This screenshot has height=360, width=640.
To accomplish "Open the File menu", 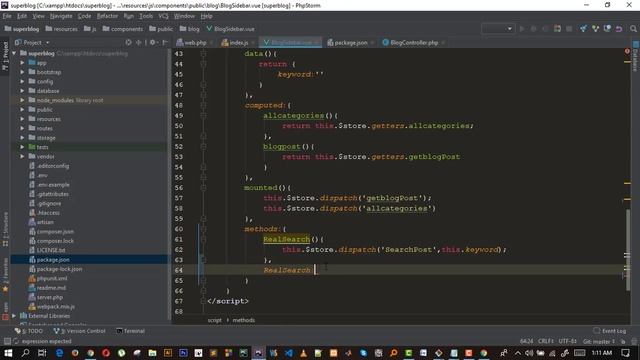I will (7, 16).
